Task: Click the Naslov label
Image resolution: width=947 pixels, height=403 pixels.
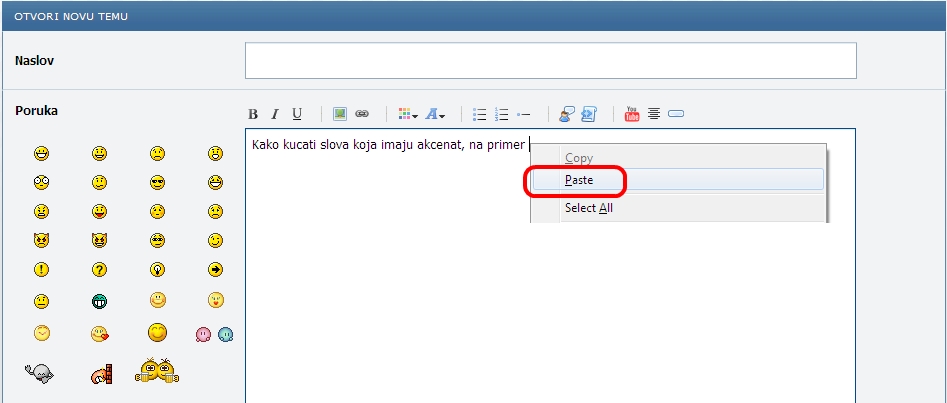Action: (x=34, y=60)
